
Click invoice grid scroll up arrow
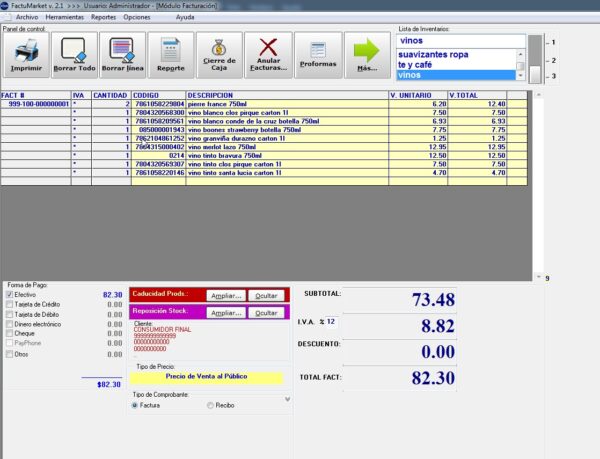tap(538, 94)
